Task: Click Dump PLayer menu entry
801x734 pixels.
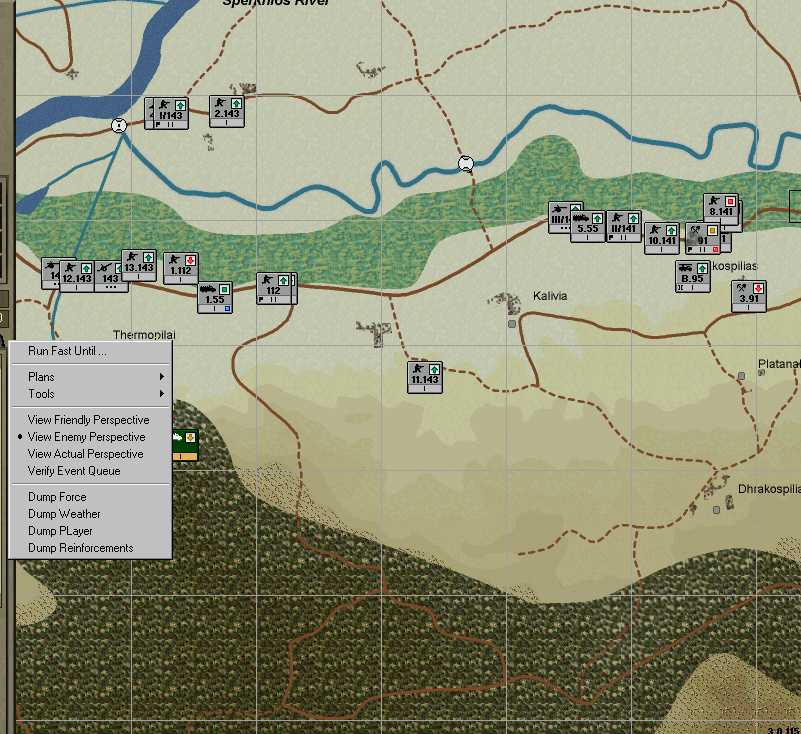Action: (x=90, y=531)
